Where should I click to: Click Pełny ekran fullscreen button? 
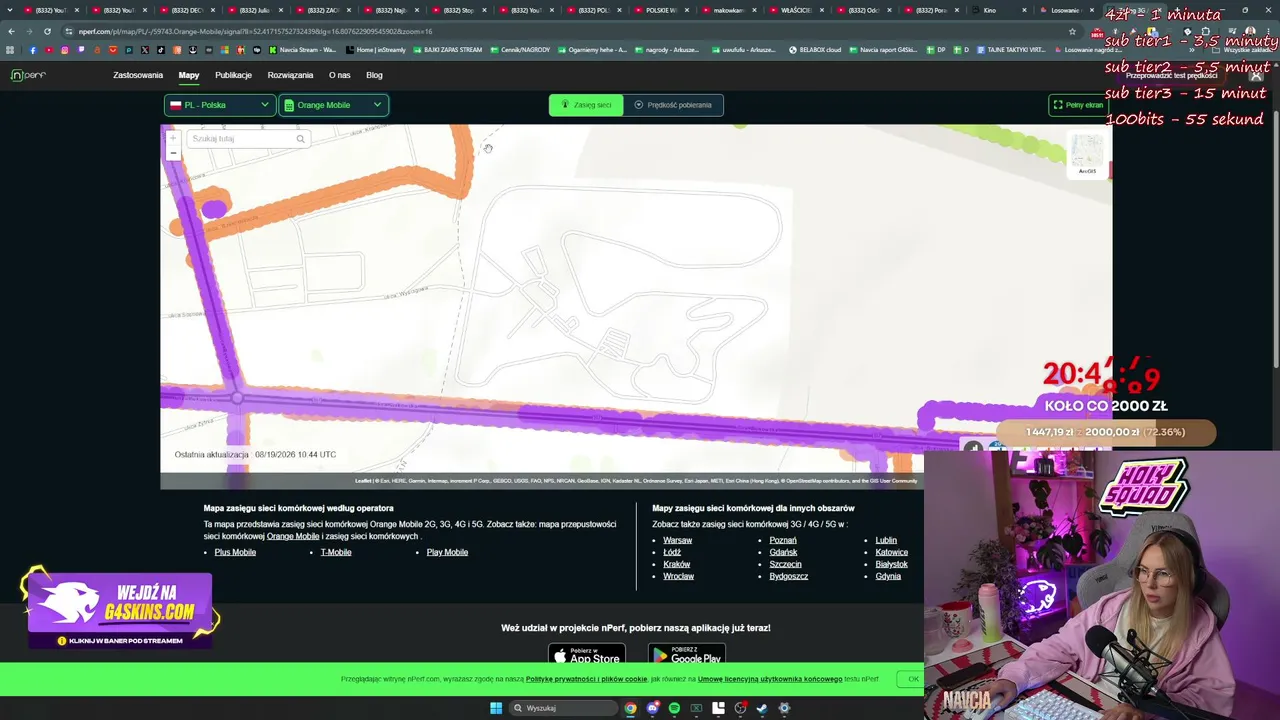[x=1078, y=105]
